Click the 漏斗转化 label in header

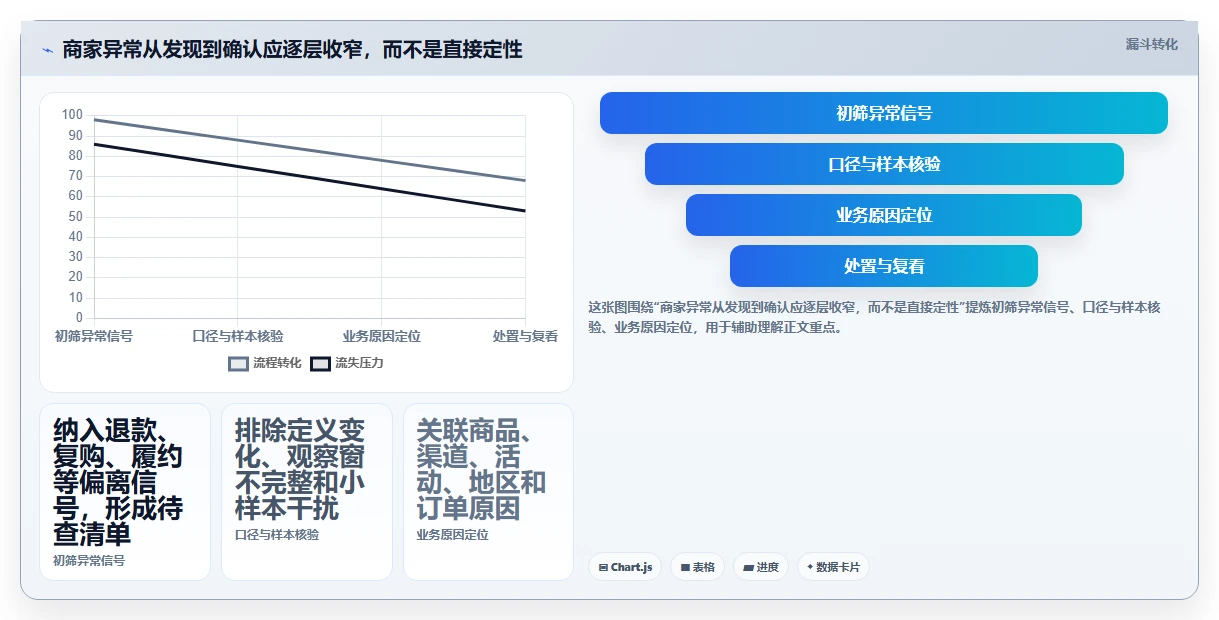(x=1152, y=45)
